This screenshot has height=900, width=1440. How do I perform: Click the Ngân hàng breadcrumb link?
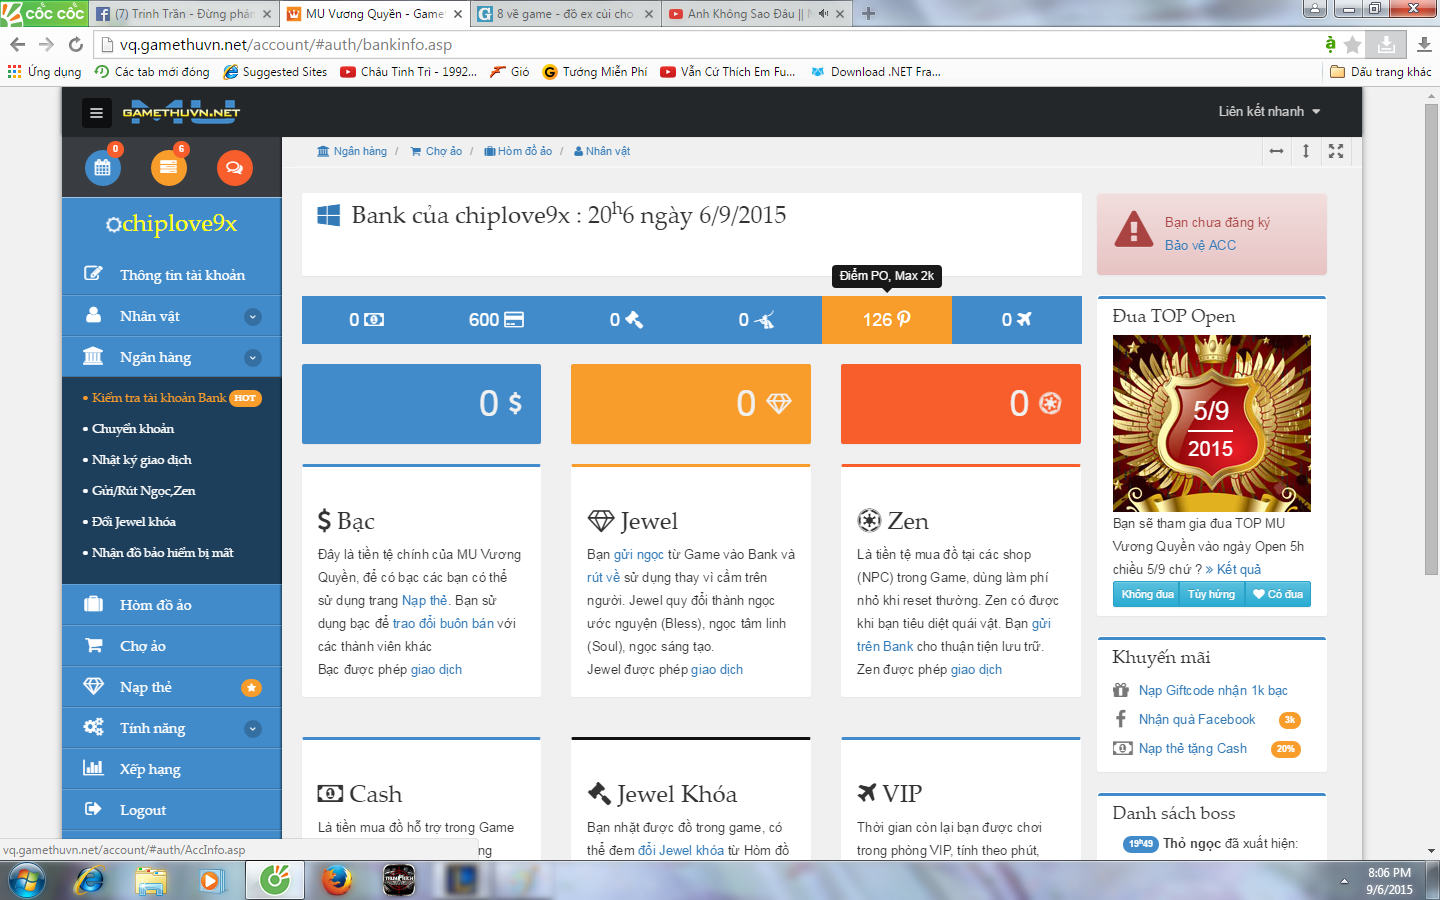point(352,151)
